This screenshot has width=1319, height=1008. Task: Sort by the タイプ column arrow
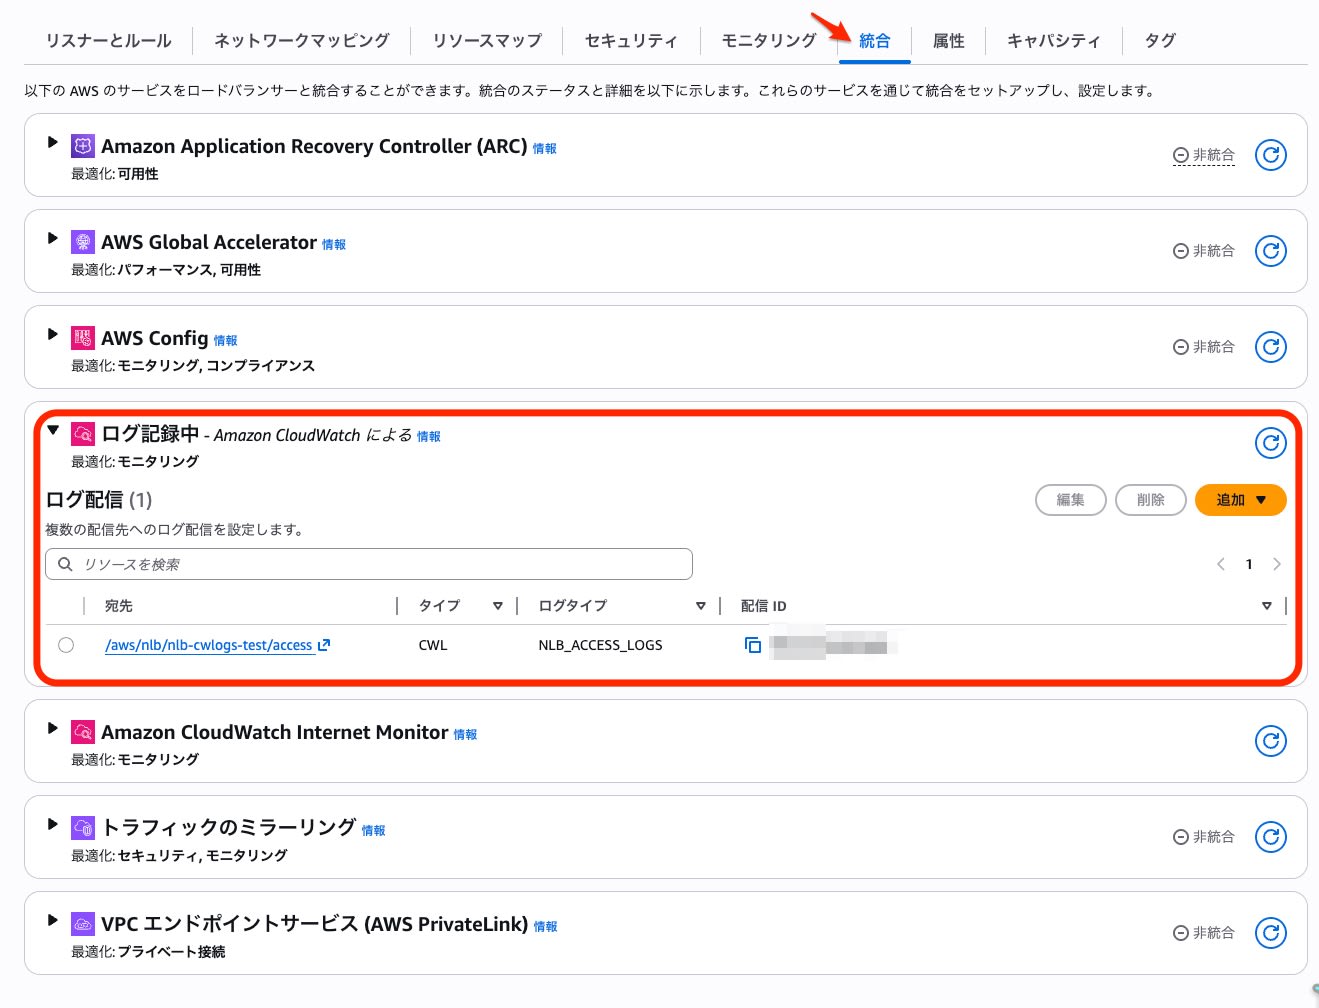click(497, 606)
